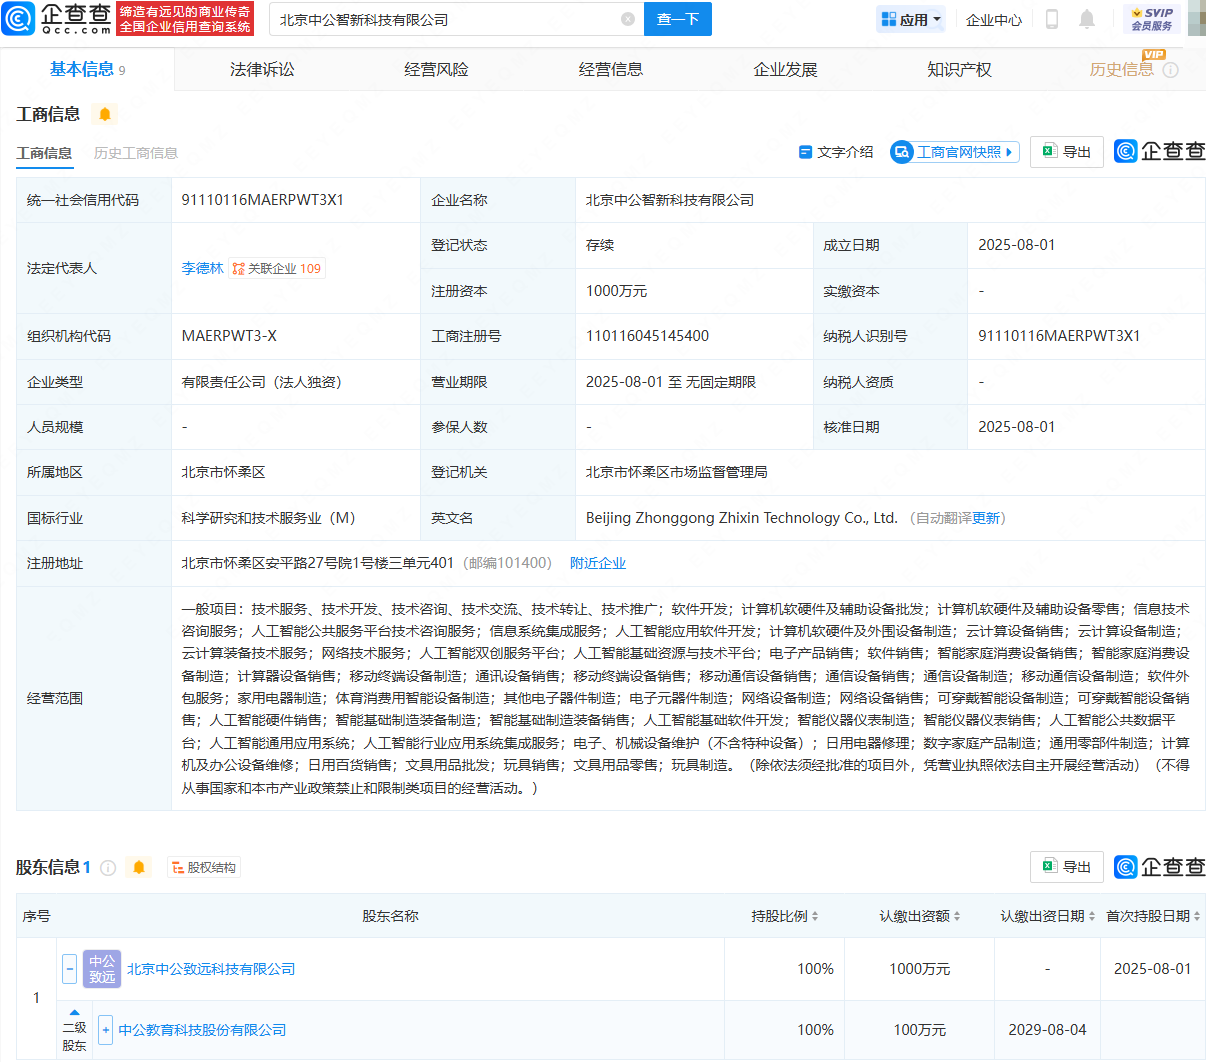This screenshot has height=1062, width=1206.
Task: Click the mobile app icon in header
Action: (x=1051, y=19)
